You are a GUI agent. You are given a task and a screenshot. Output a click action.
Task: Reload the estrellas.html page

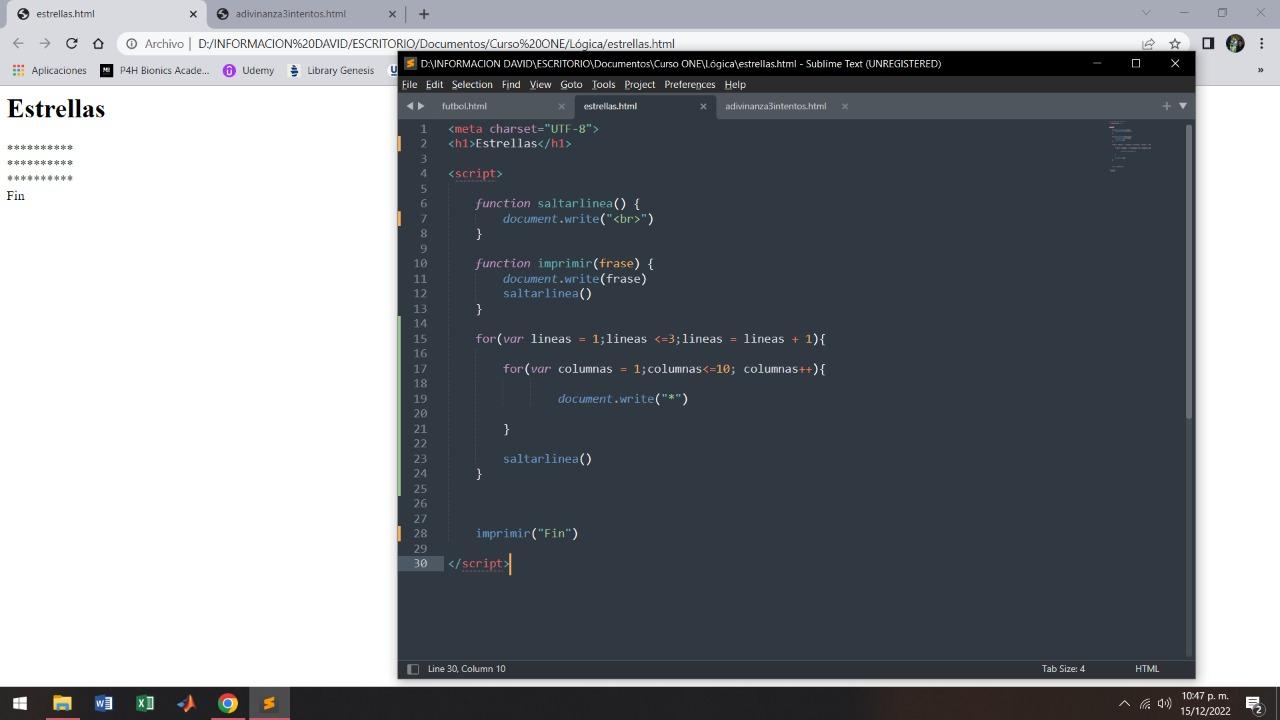point(72,43)
